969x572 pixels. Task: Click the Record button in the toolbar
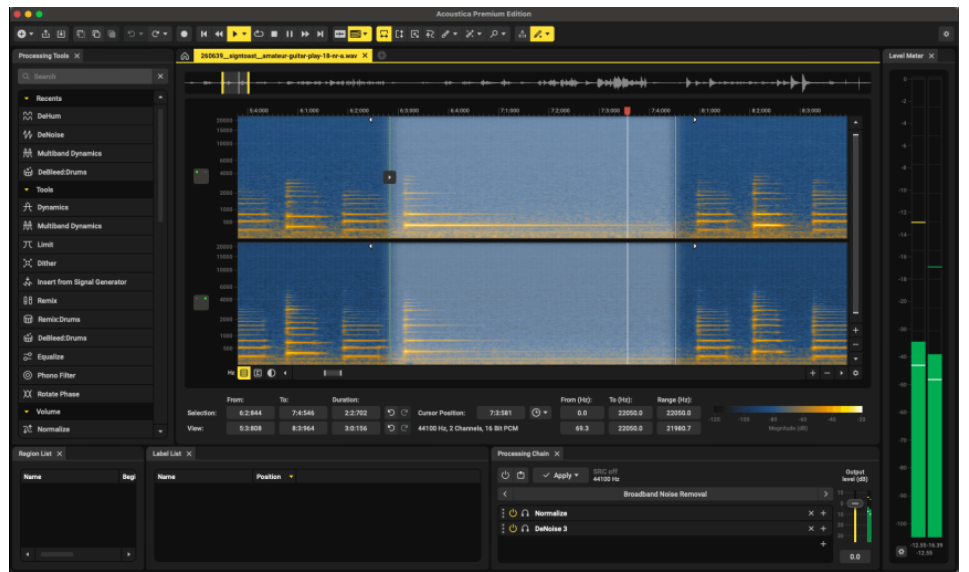click(184, 34)
